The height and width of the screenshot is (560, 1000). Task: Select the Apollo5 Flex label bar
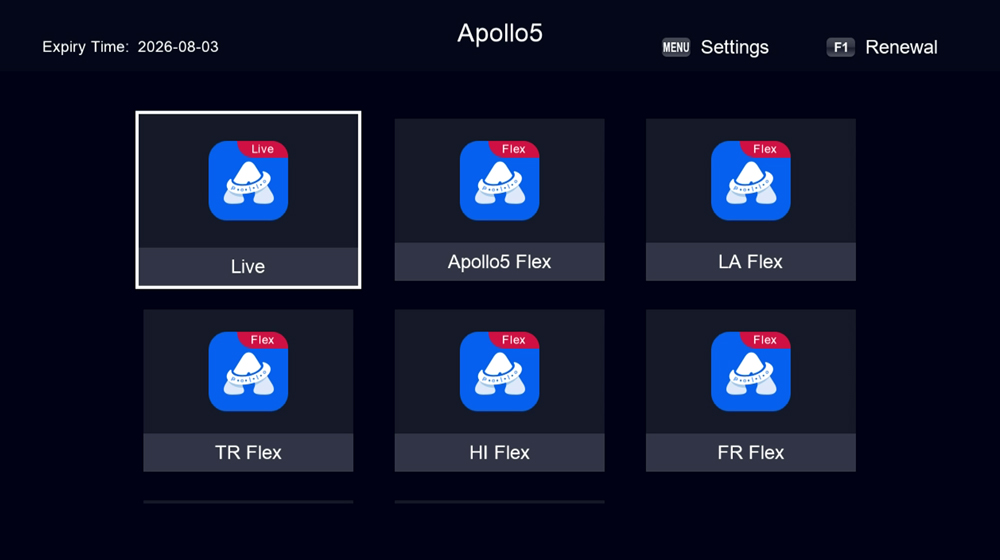pyautogui.click(x=499, y=262)
